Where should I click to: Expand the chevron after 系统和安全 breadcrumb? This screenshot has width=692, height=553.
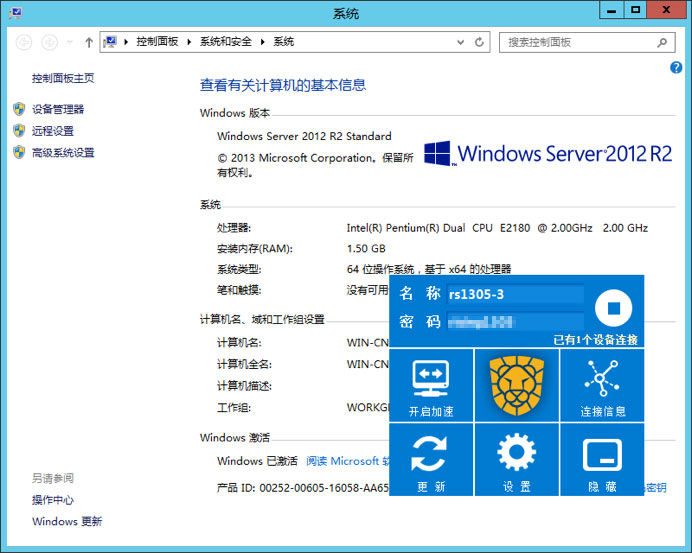[x=264, y=42]
